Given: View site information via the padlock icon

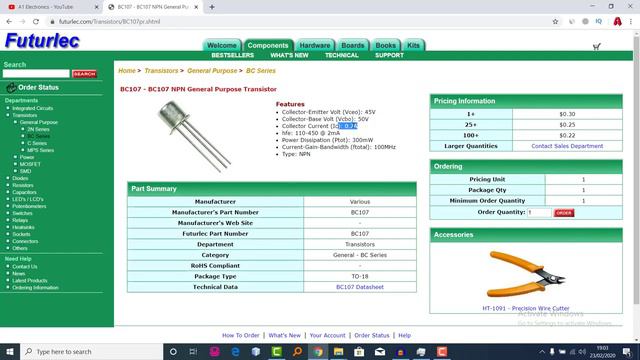Looking at the screenshot, I should pos(52,22).
